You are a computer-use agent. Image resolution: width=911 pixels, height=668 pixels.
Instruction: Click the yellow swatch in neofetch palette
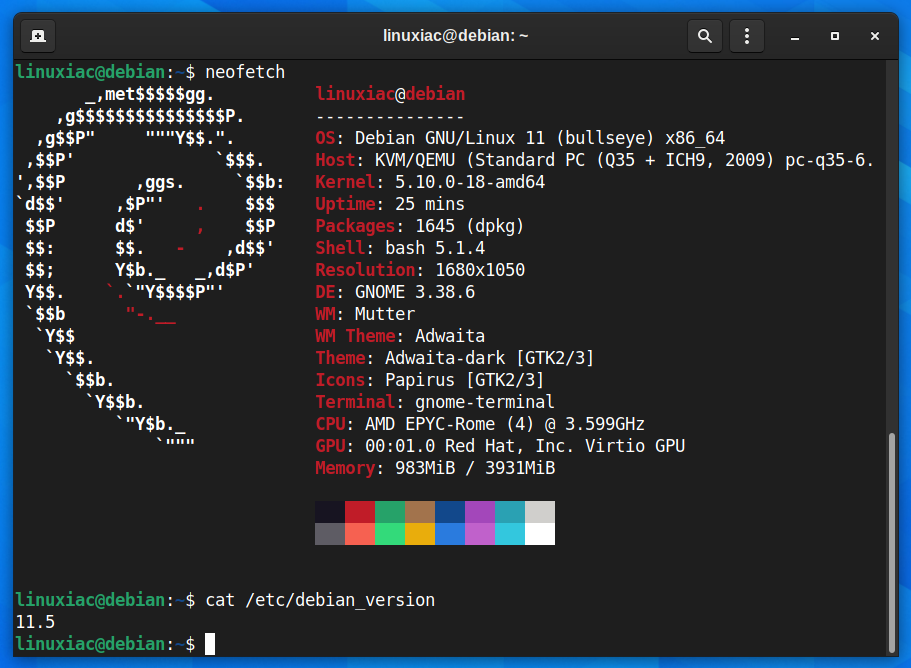click(x=420, y=534)
